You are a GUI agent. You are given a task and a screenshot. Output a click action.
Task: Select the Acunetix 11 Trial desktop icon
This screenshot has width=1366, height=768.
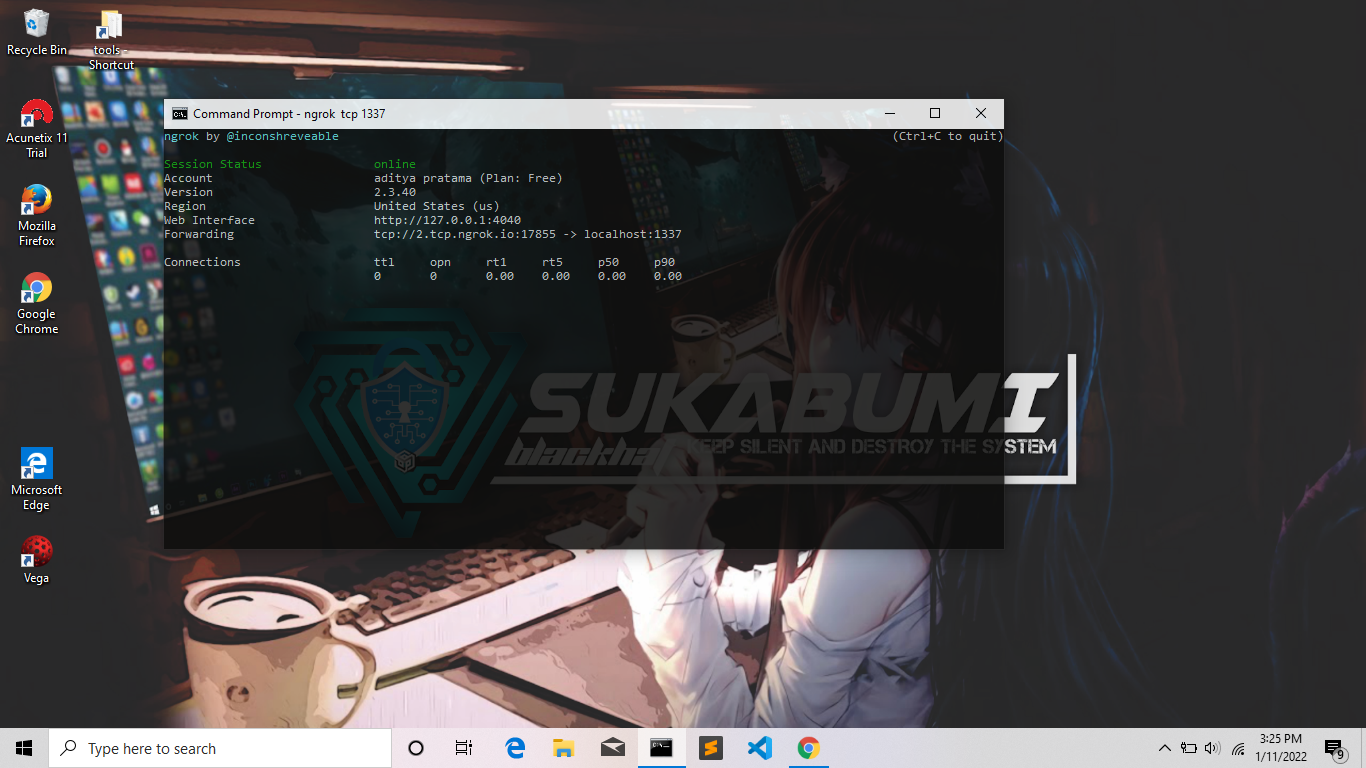(37, 129)
